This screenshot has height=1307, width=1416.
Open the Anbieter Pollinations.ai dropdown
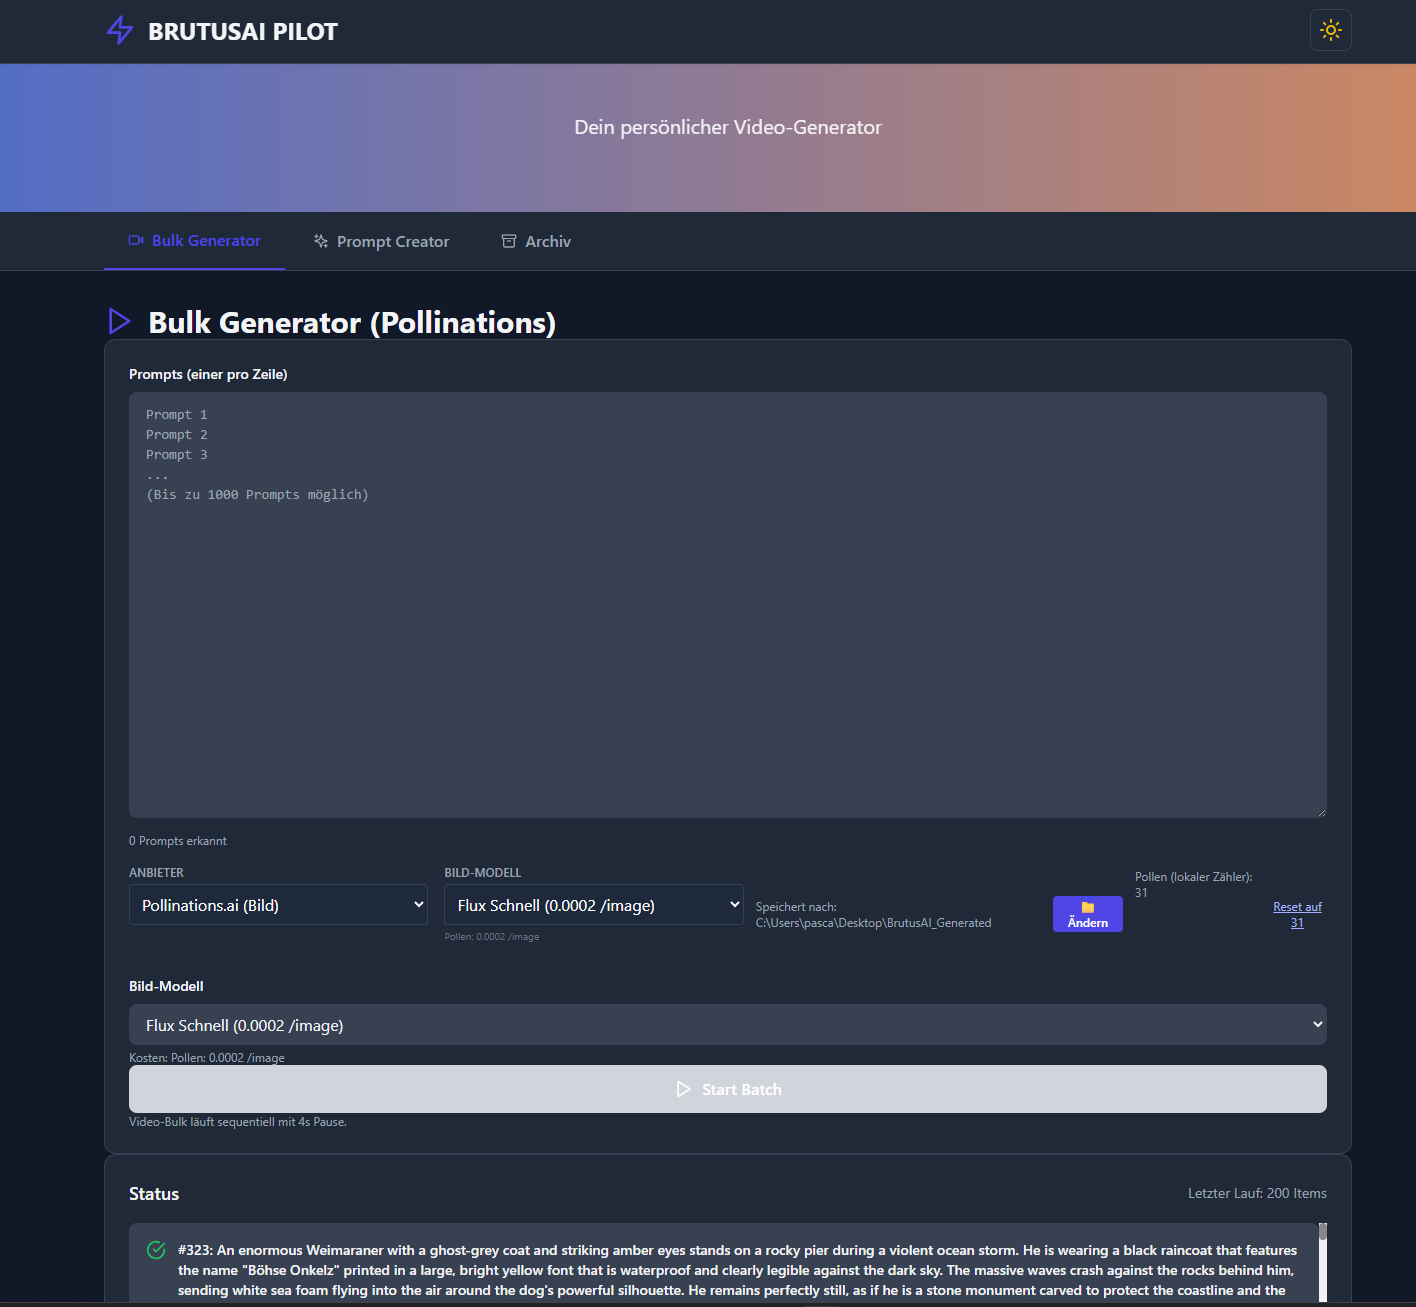coord(278,905)
